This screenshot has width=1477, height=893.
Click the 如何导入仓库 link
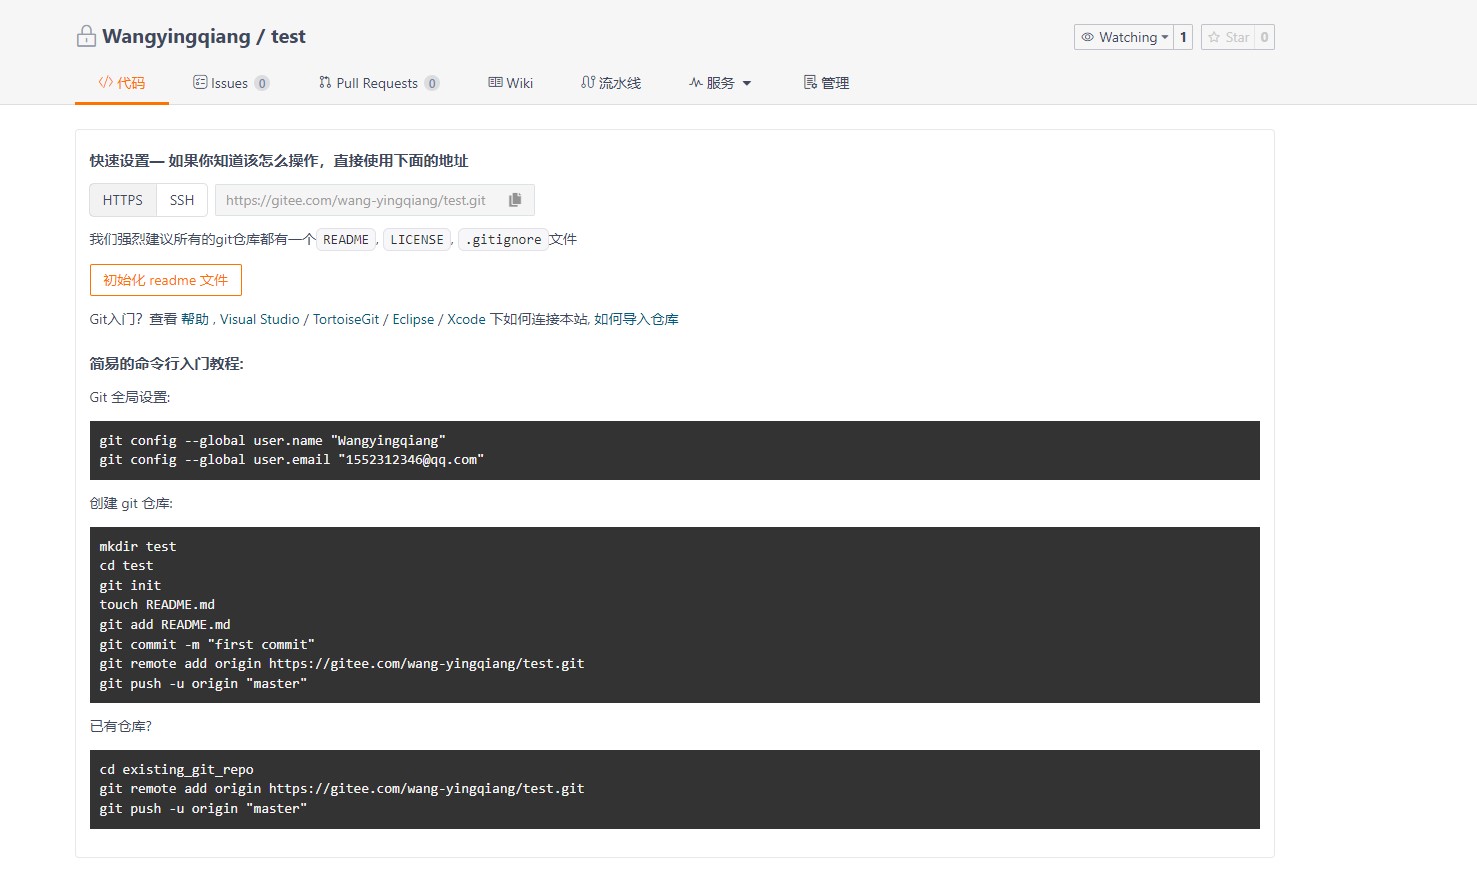tap(636, 319)
